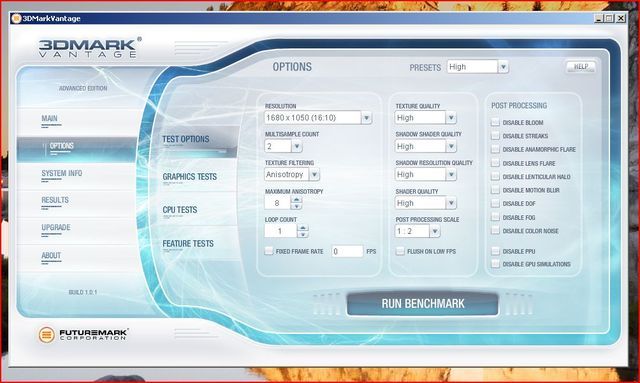
Task: Open the Post Processing Scale dropdown
Action: pos(435,231)
